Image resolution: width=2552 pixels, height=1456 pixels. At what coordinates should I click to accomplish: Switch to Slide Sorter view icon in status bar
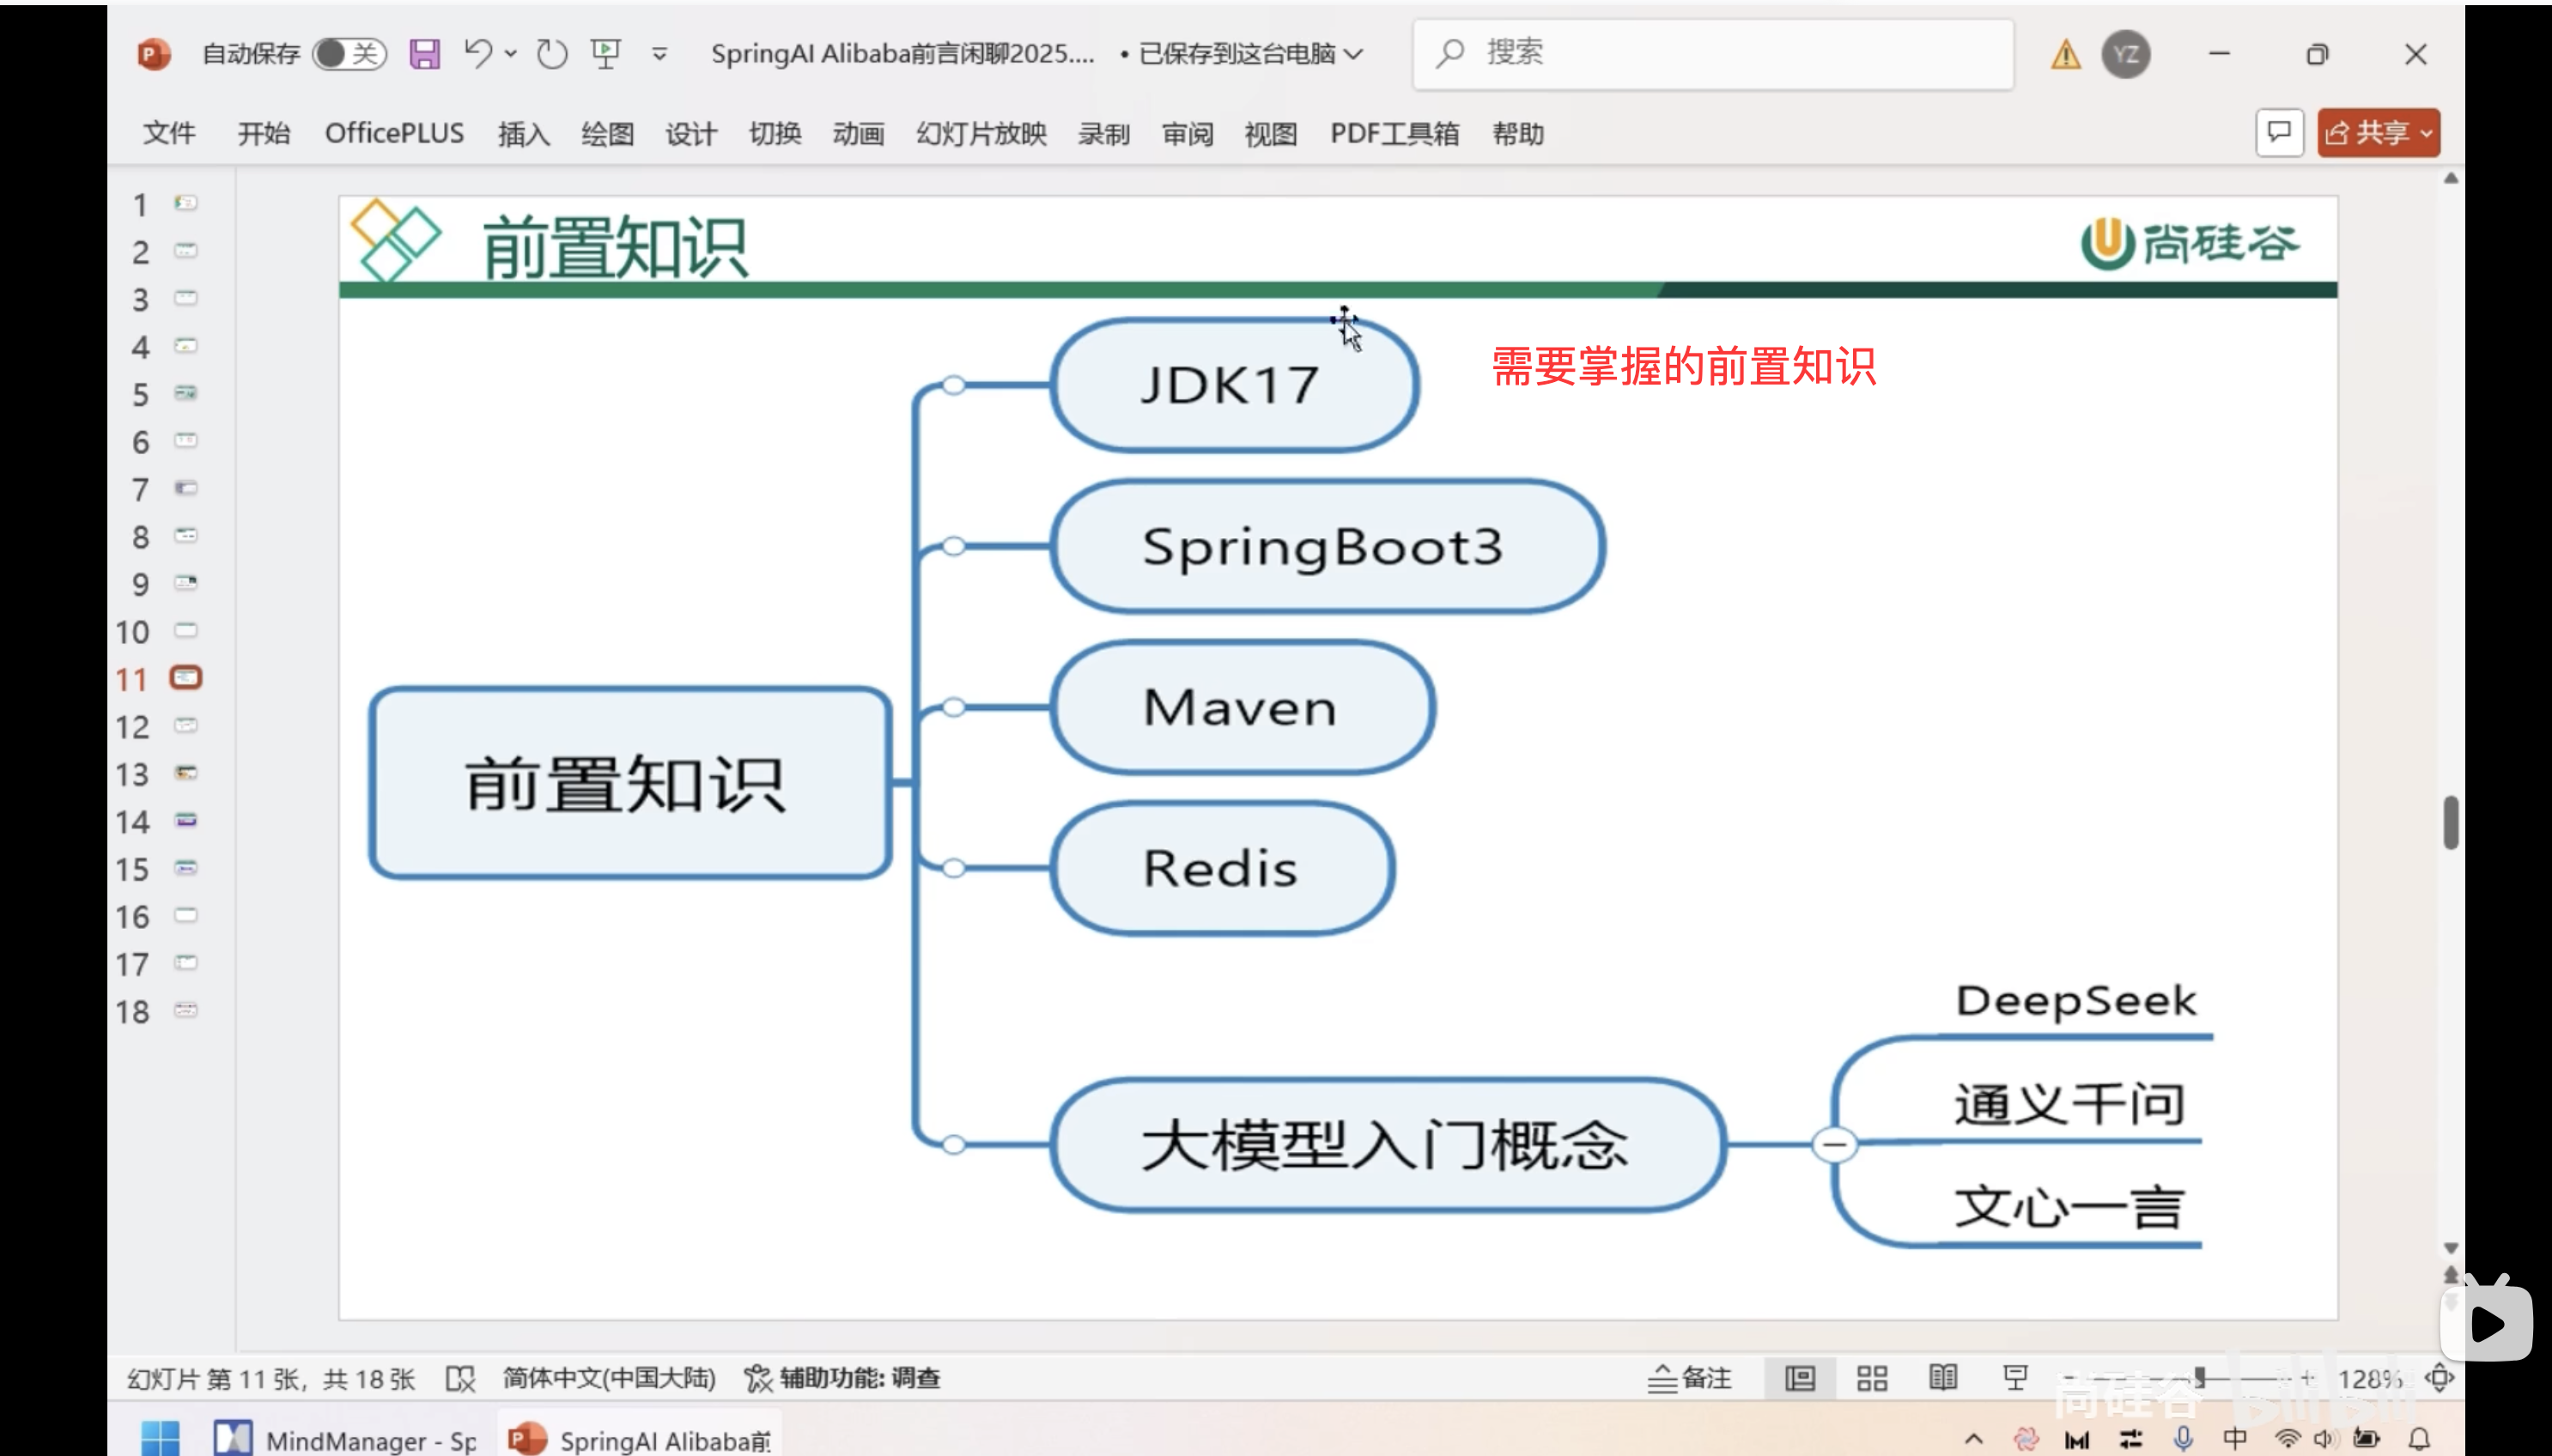1872,1377
